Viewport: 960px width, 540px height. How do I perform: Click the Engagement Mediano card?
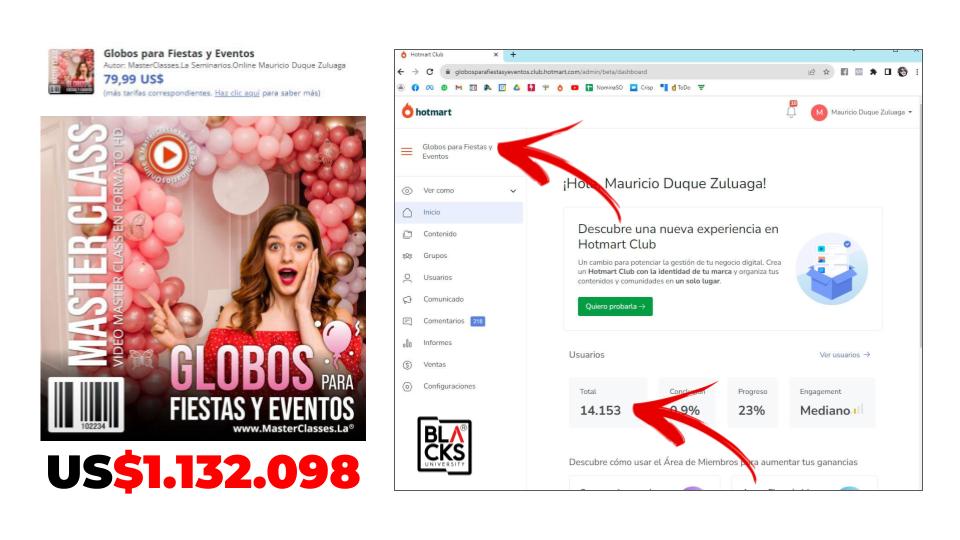[x=831, y=402]
